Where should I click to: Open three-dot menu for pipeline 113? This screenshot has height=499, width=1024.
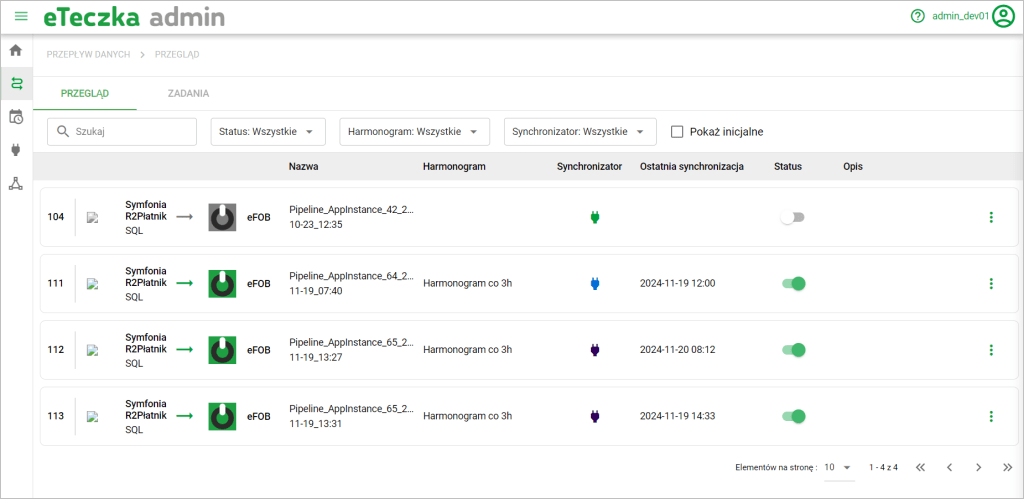click(990, 416)
